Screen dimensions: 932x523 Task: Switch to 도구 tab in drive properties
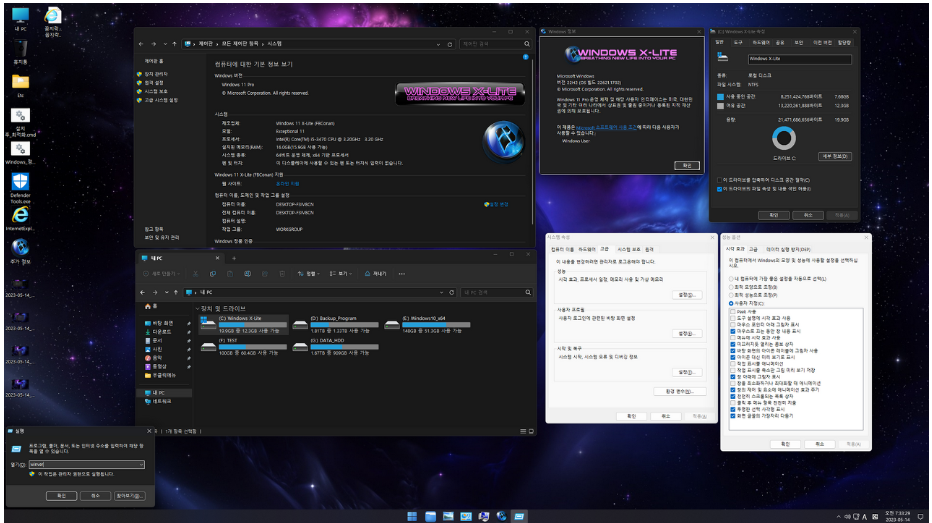[738, 43]
